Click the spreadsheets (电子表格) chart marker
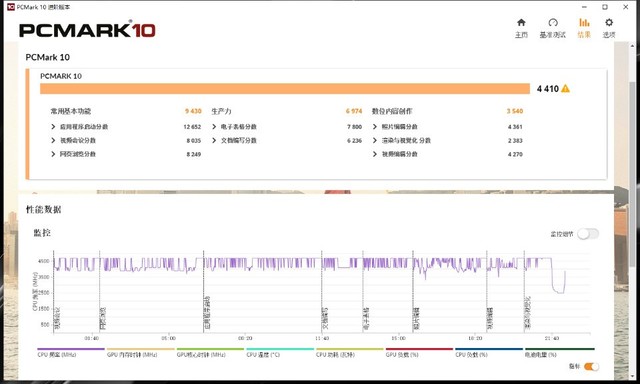The image size is (640, 384). (x=366, y=318)
